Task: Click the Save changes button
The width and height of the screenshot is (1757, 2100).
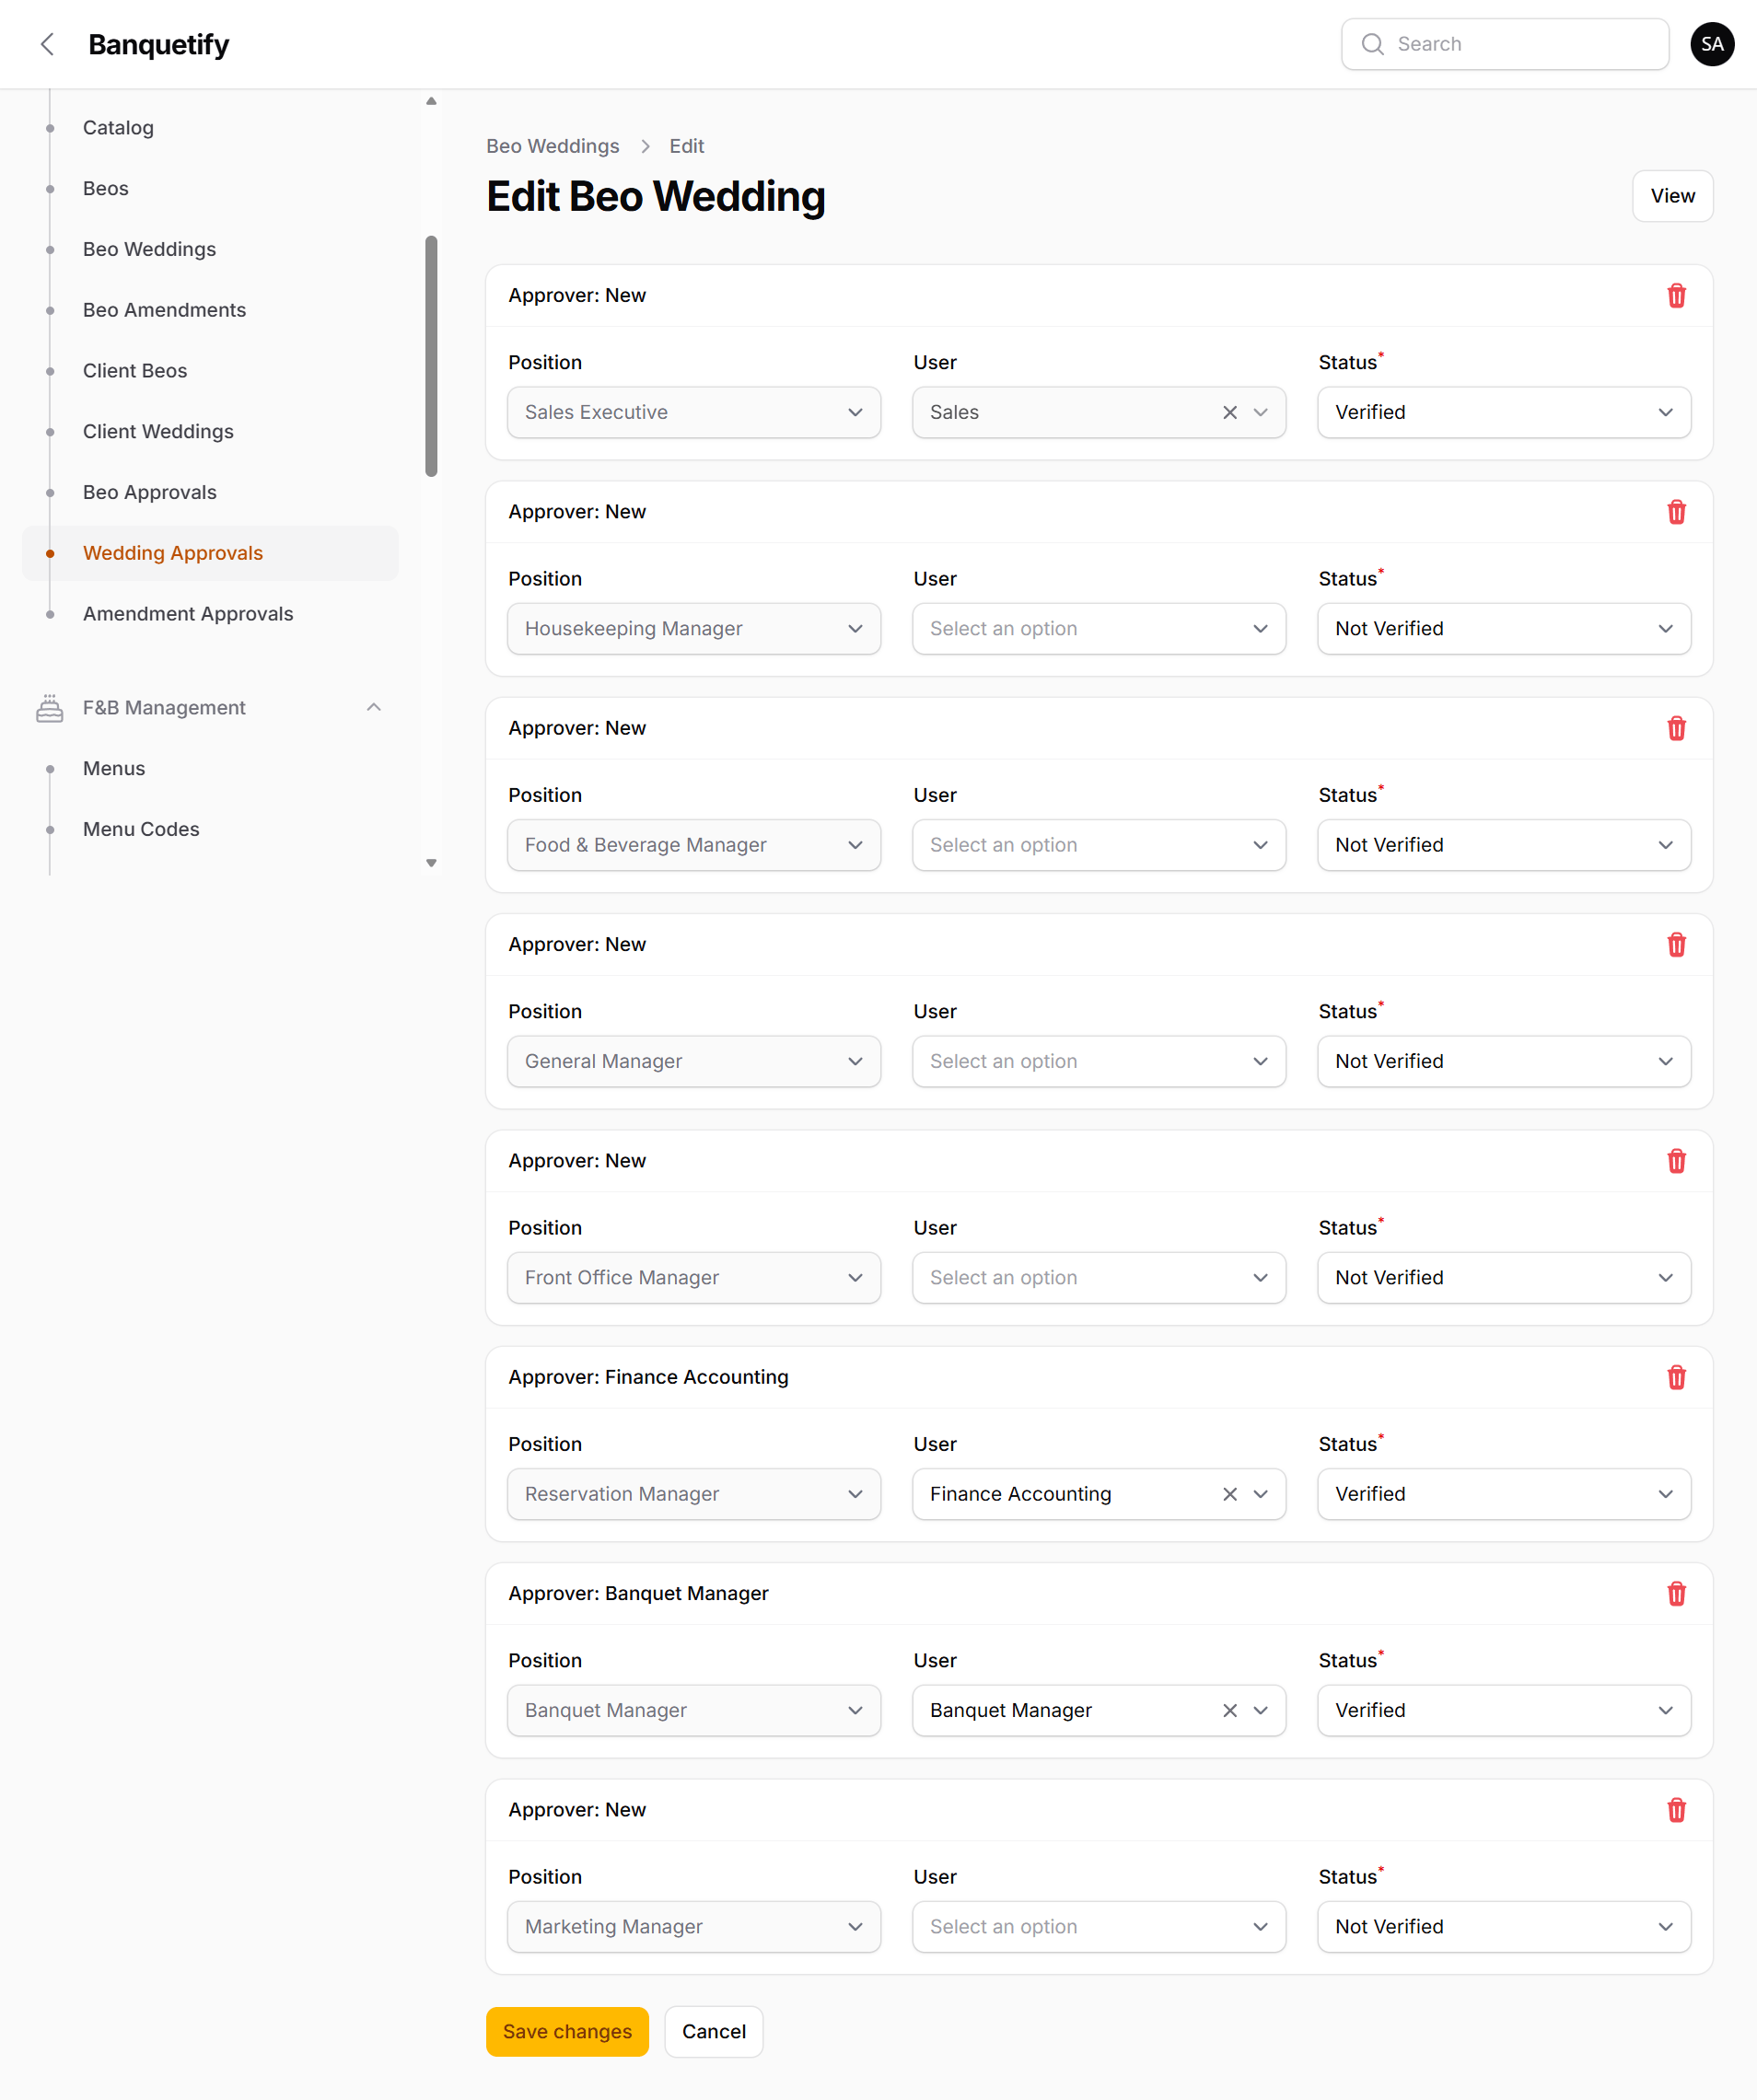Action: click(567, 2032)
